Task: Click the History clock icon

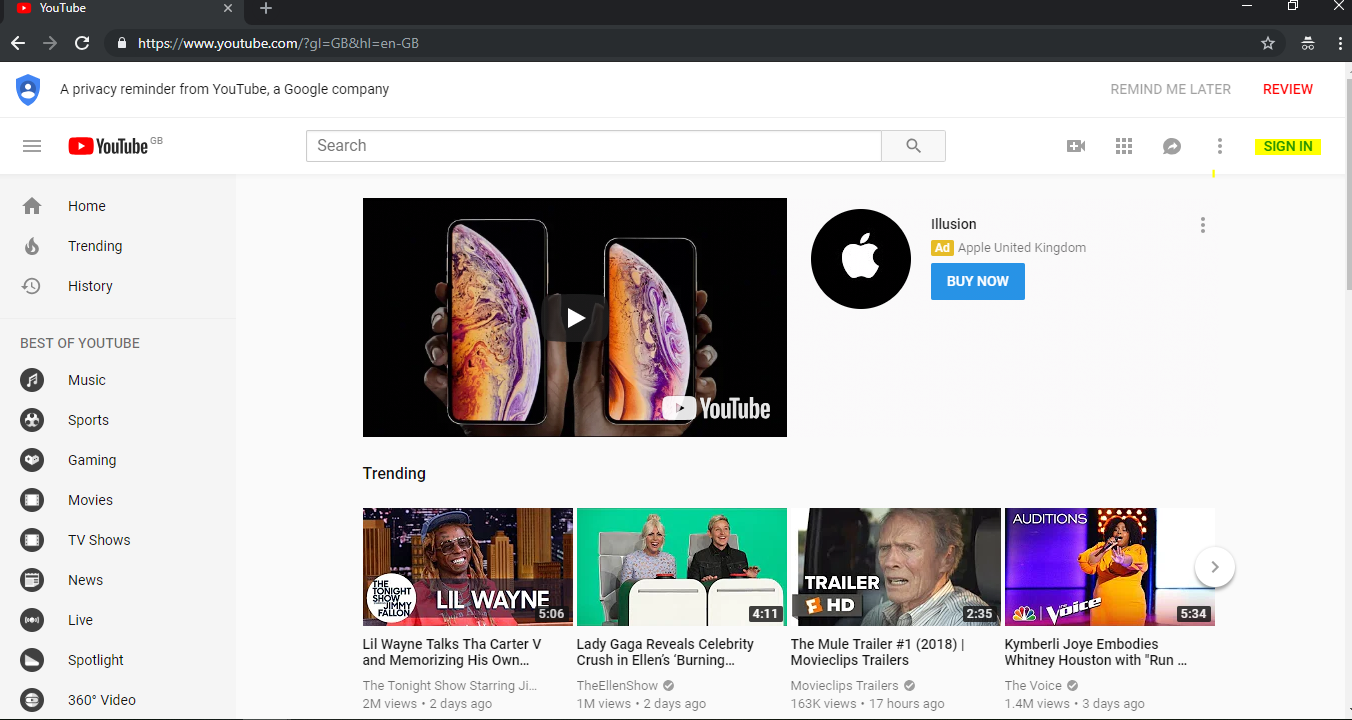Action: 32,286
